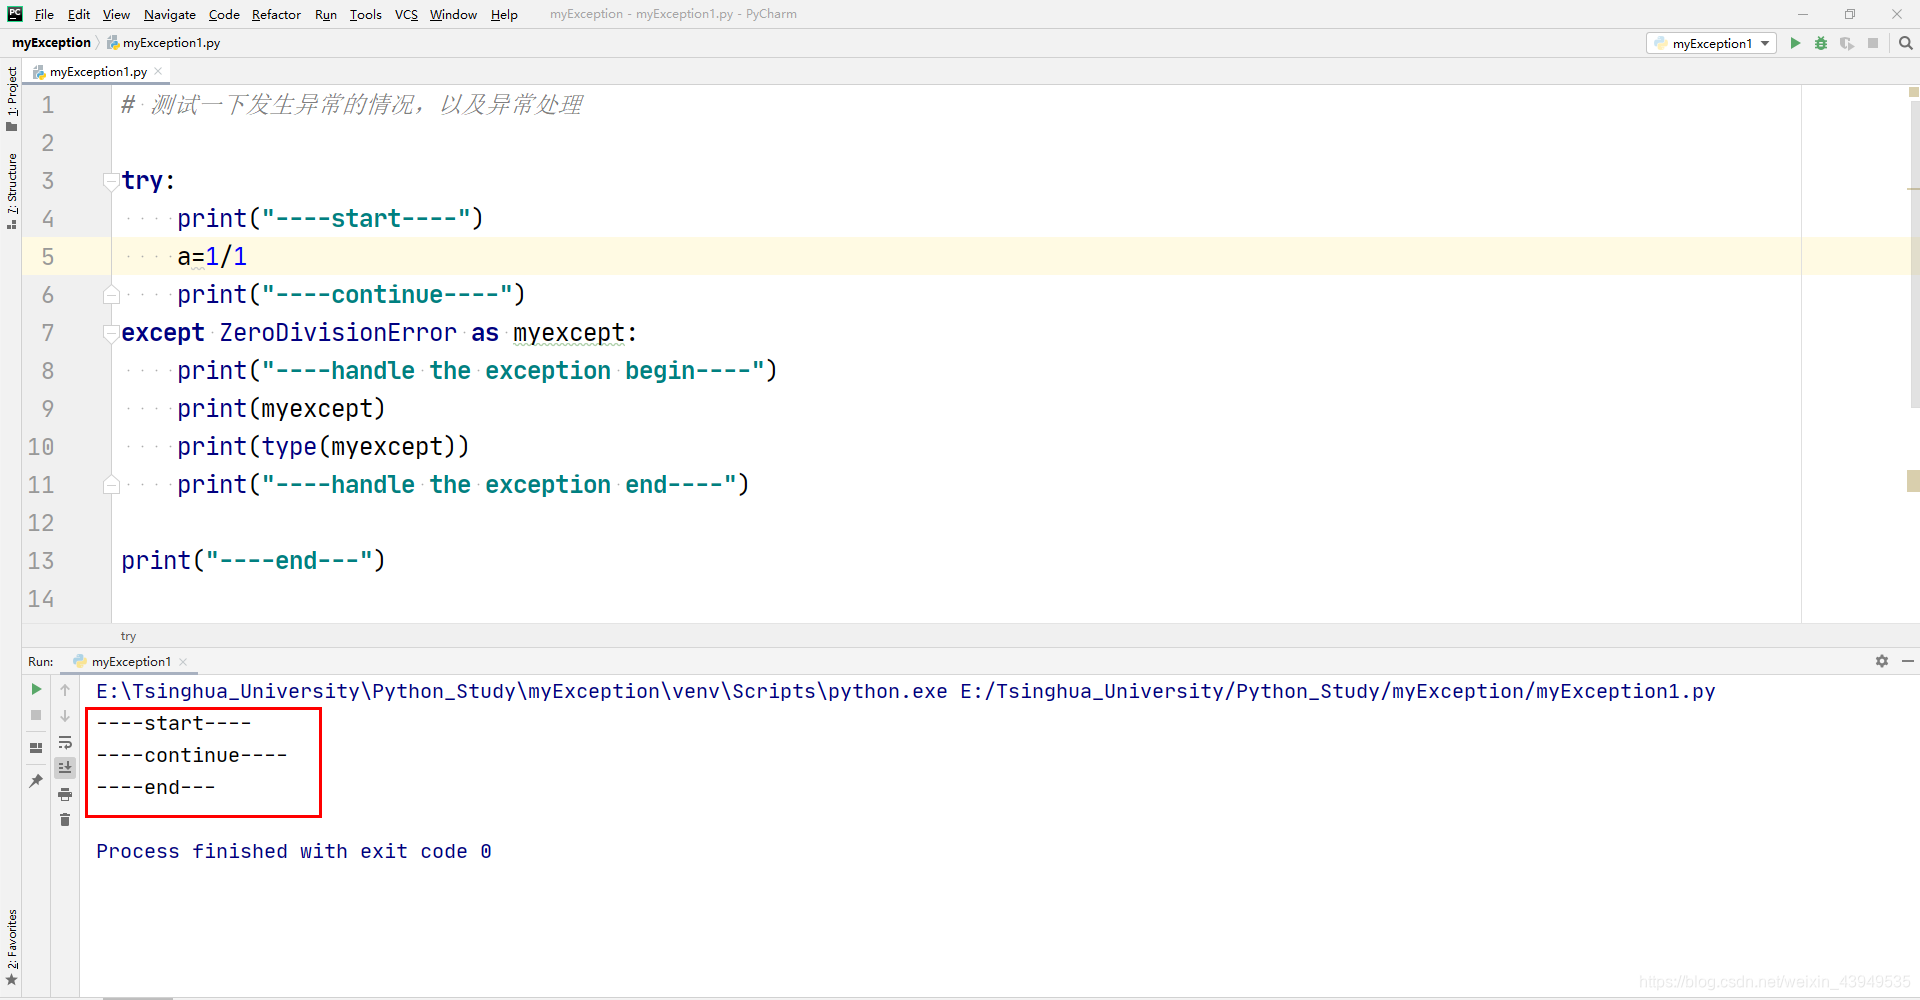
Task: Click myException1.py breadcrumb in navigation bar
Action: (x=164, y=43)
